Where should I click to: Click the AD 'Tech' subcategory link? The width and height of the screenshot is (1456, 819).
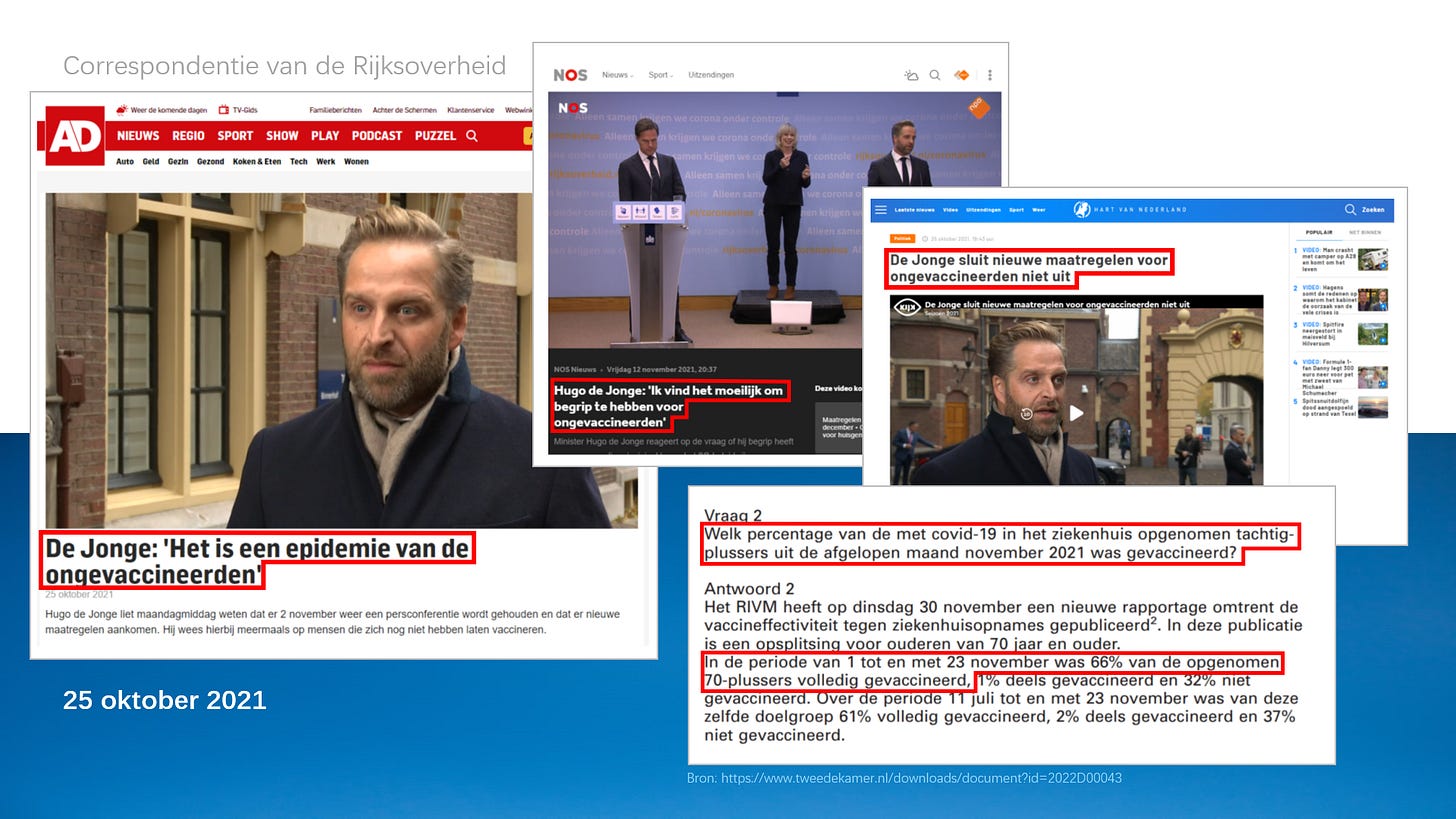pyautogui.click(x=299, y=161)
